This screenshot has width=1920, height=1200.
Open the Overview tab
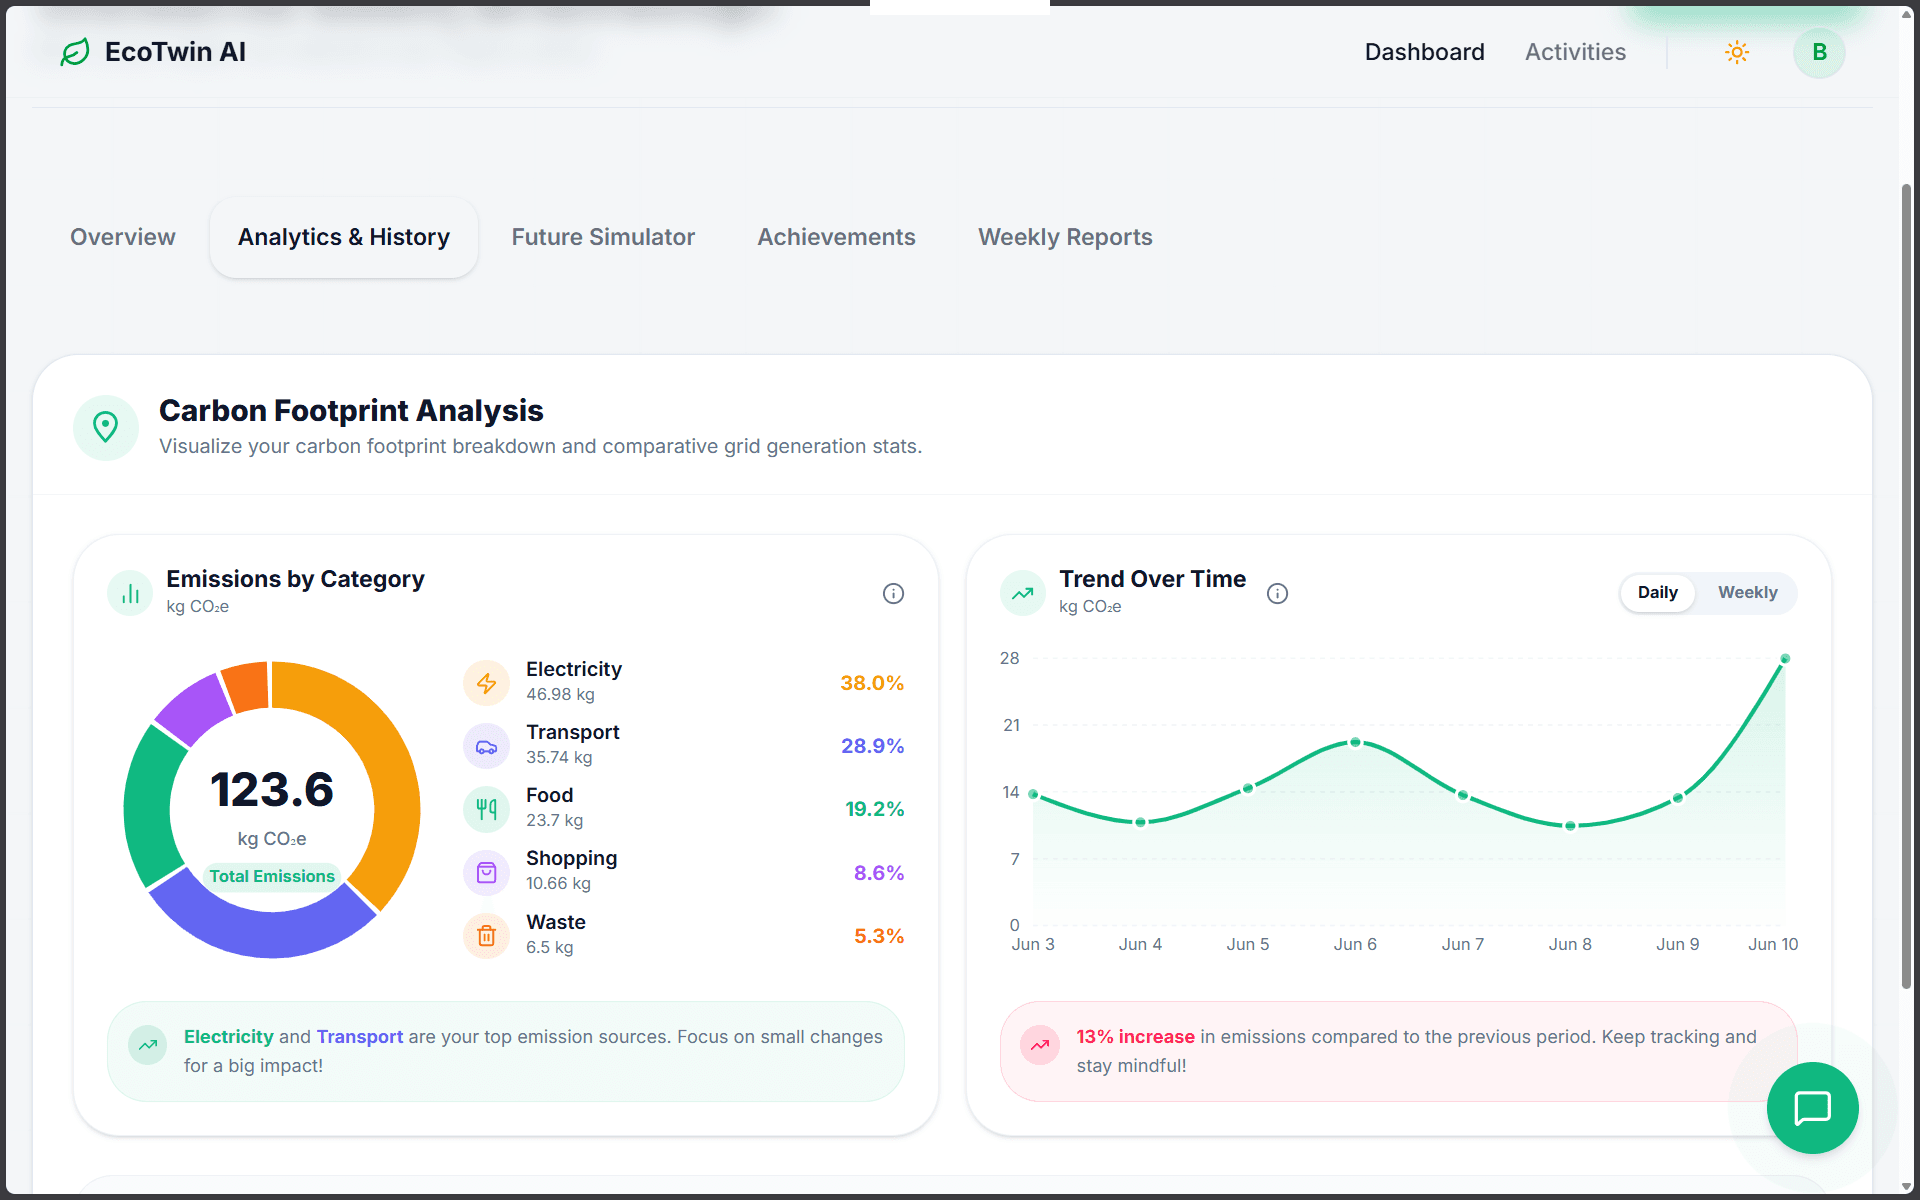[x=123, y=237]
